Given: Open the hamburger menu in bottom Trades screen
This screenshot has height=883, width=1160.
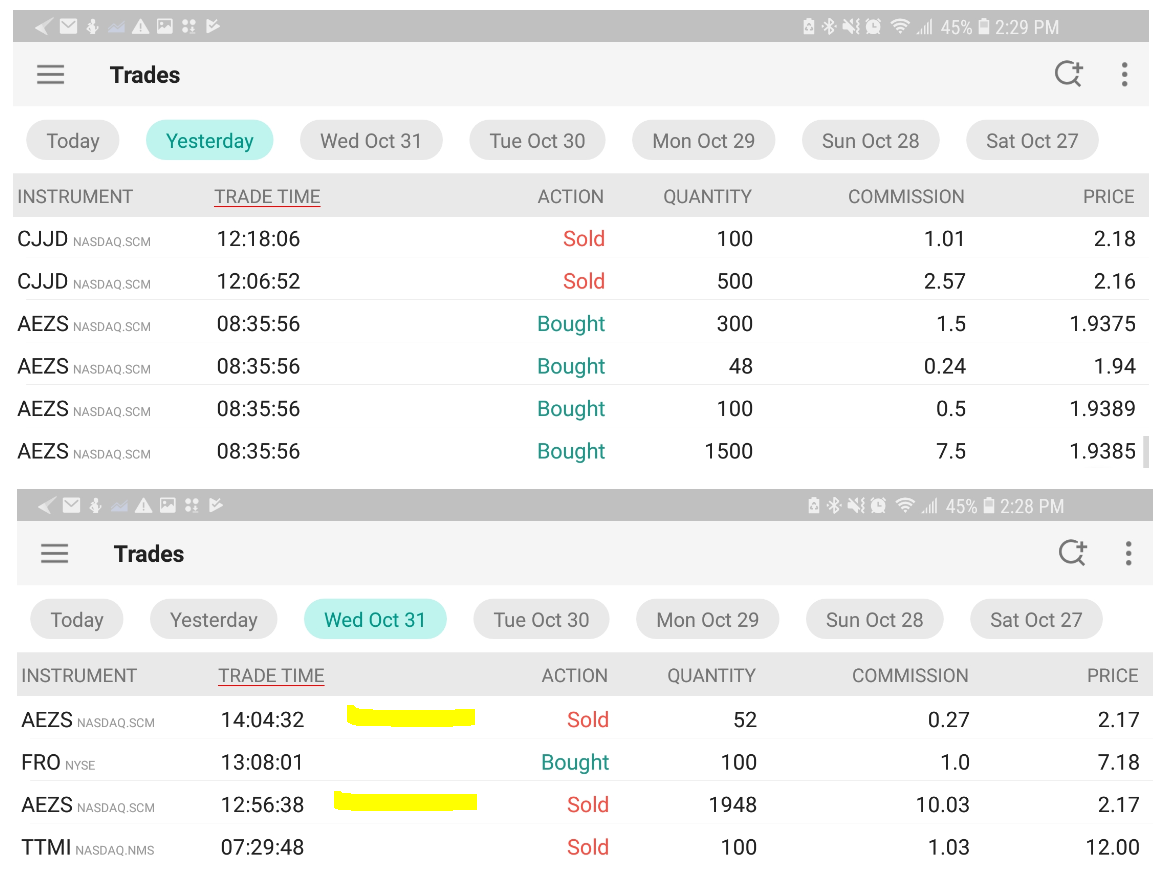Looking at the screenshot, I should 55,554.
